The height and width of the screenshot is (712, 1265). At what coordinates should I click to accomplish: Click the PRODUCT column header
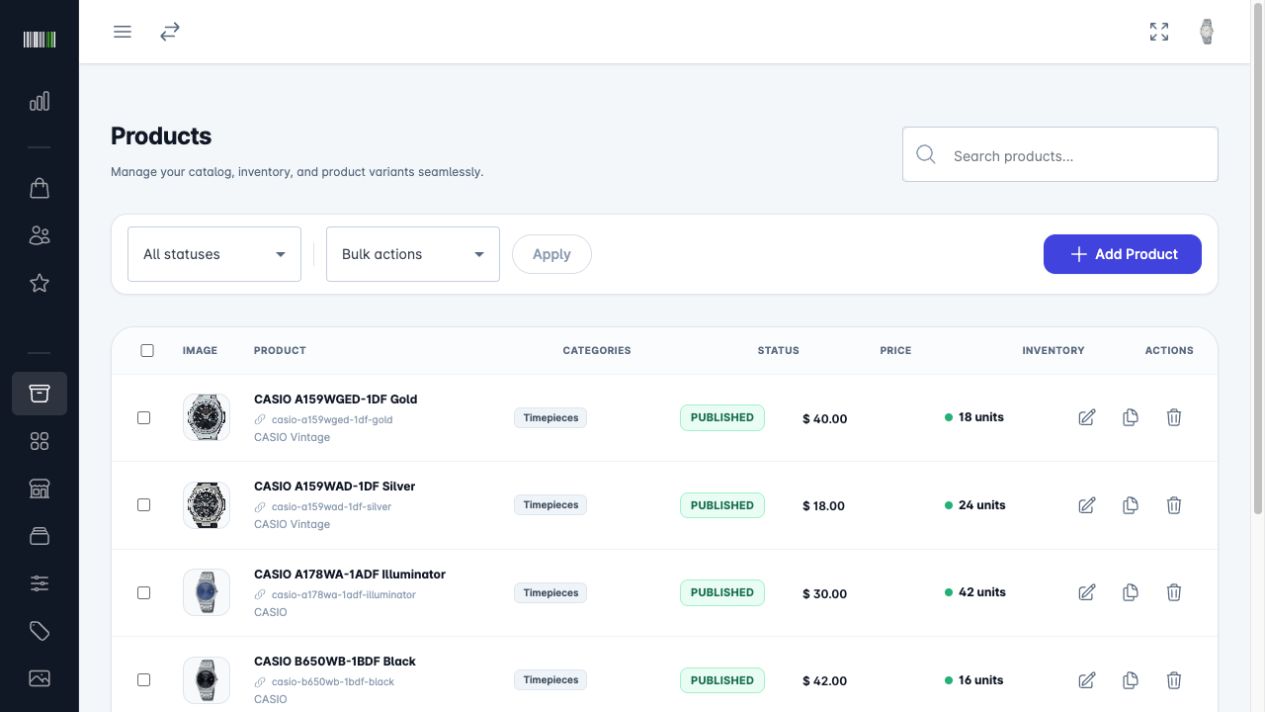tap(280, 350)
